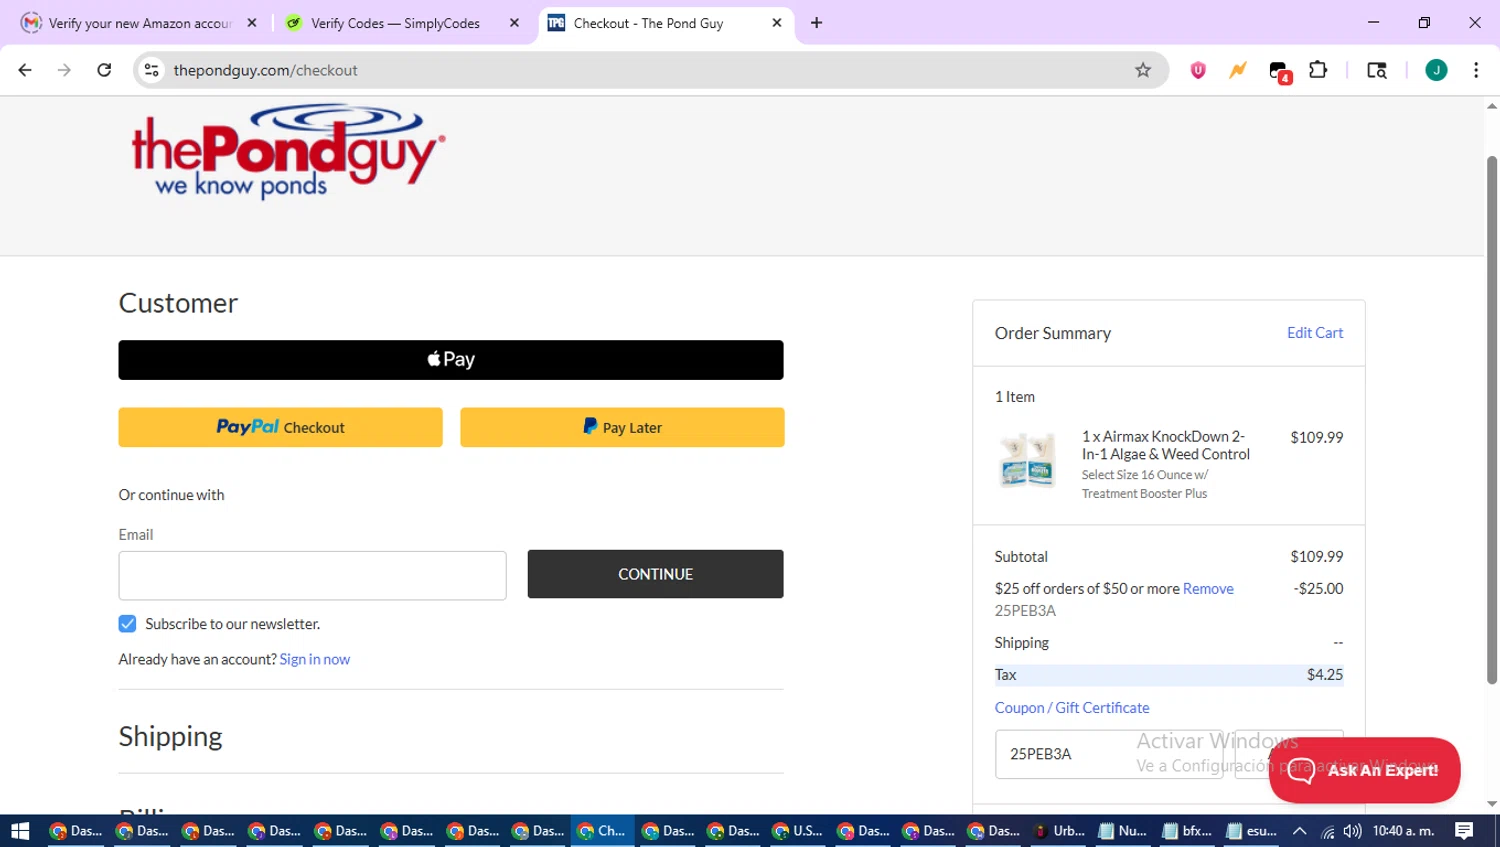
Task: Click The Pond Guy logo
Action: click(x=288, y=152)
